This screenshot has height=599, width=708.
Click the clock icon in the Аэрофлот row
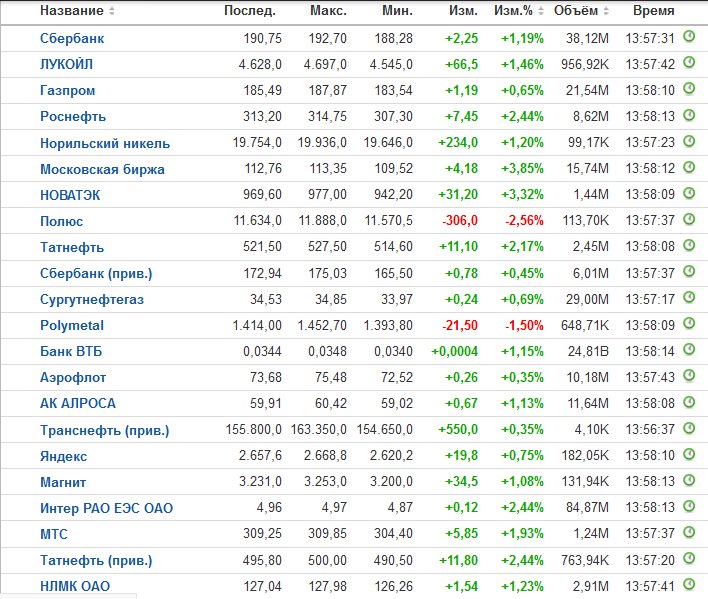tap(689, 376)
